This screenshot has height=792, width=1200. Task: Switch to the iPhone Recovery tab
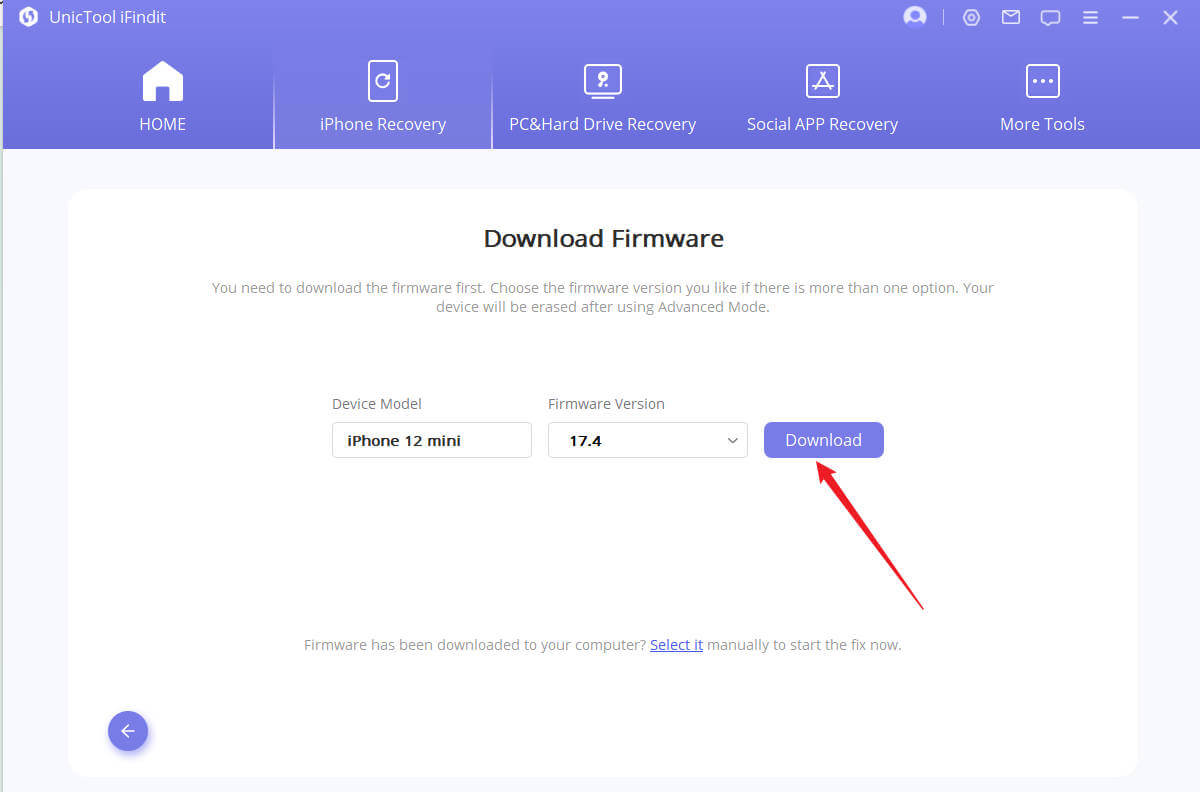click(383, 99)
